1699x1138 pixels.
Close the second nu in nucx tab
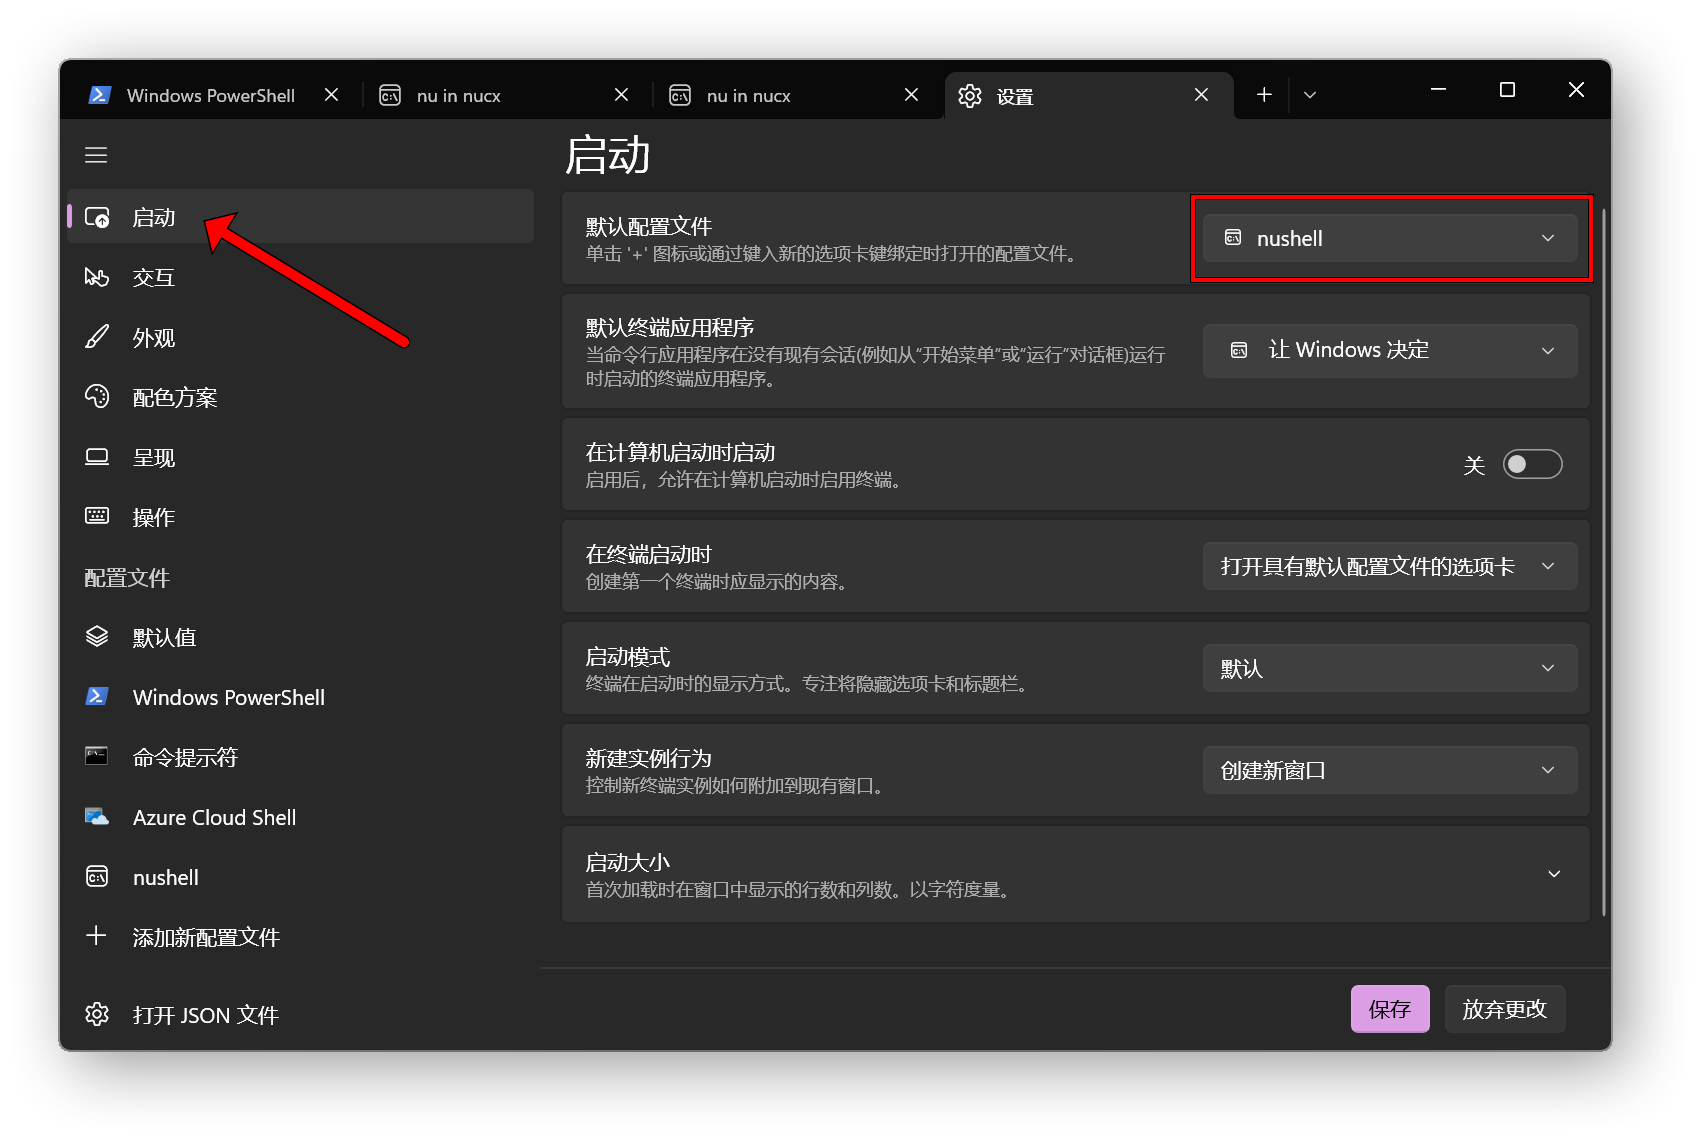[912, 95]
